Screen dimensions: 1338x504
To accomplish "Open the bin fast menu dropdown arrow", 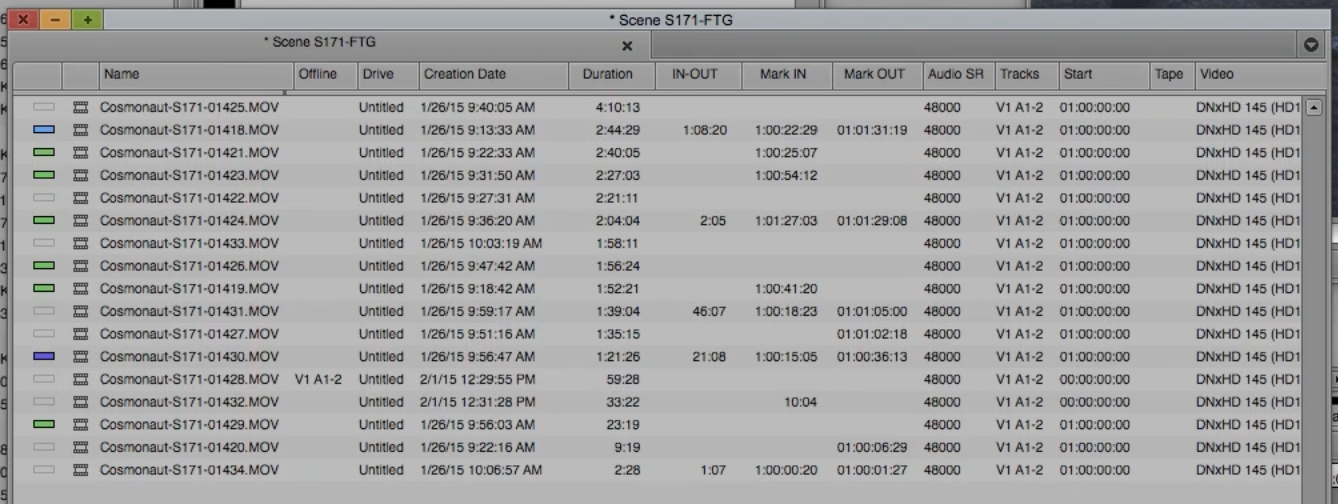I will click(x=1312, y=45).
